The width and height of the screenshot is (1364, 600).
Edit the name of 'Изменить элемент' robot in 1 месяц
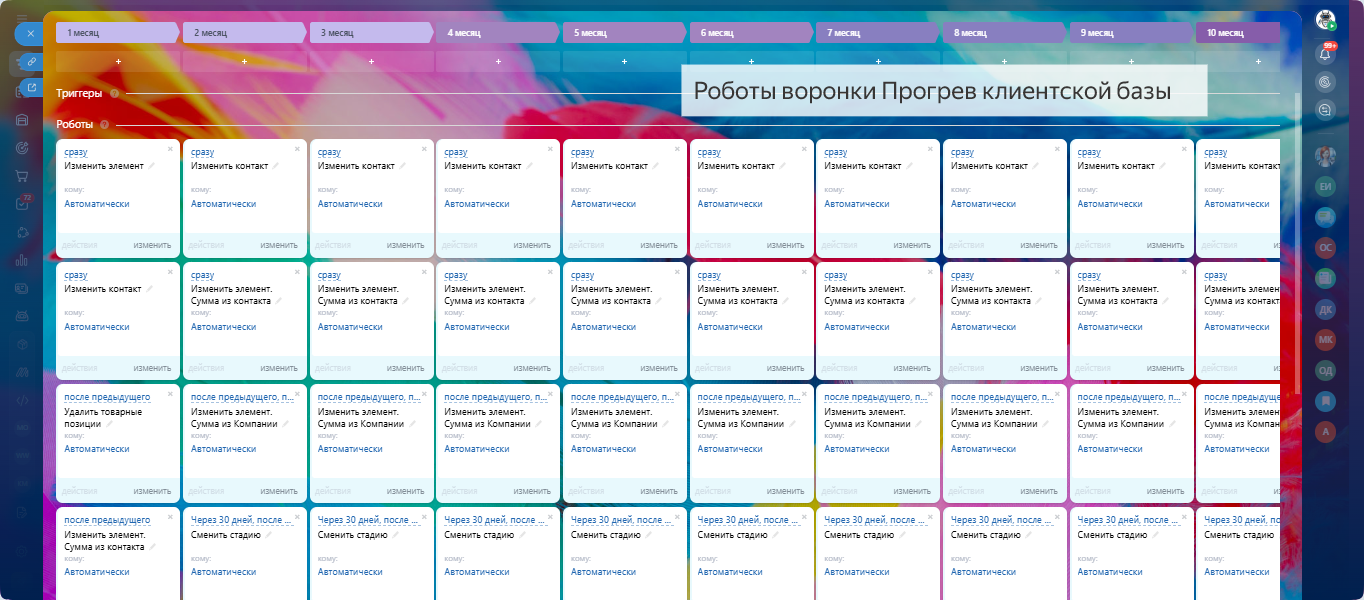152,166
